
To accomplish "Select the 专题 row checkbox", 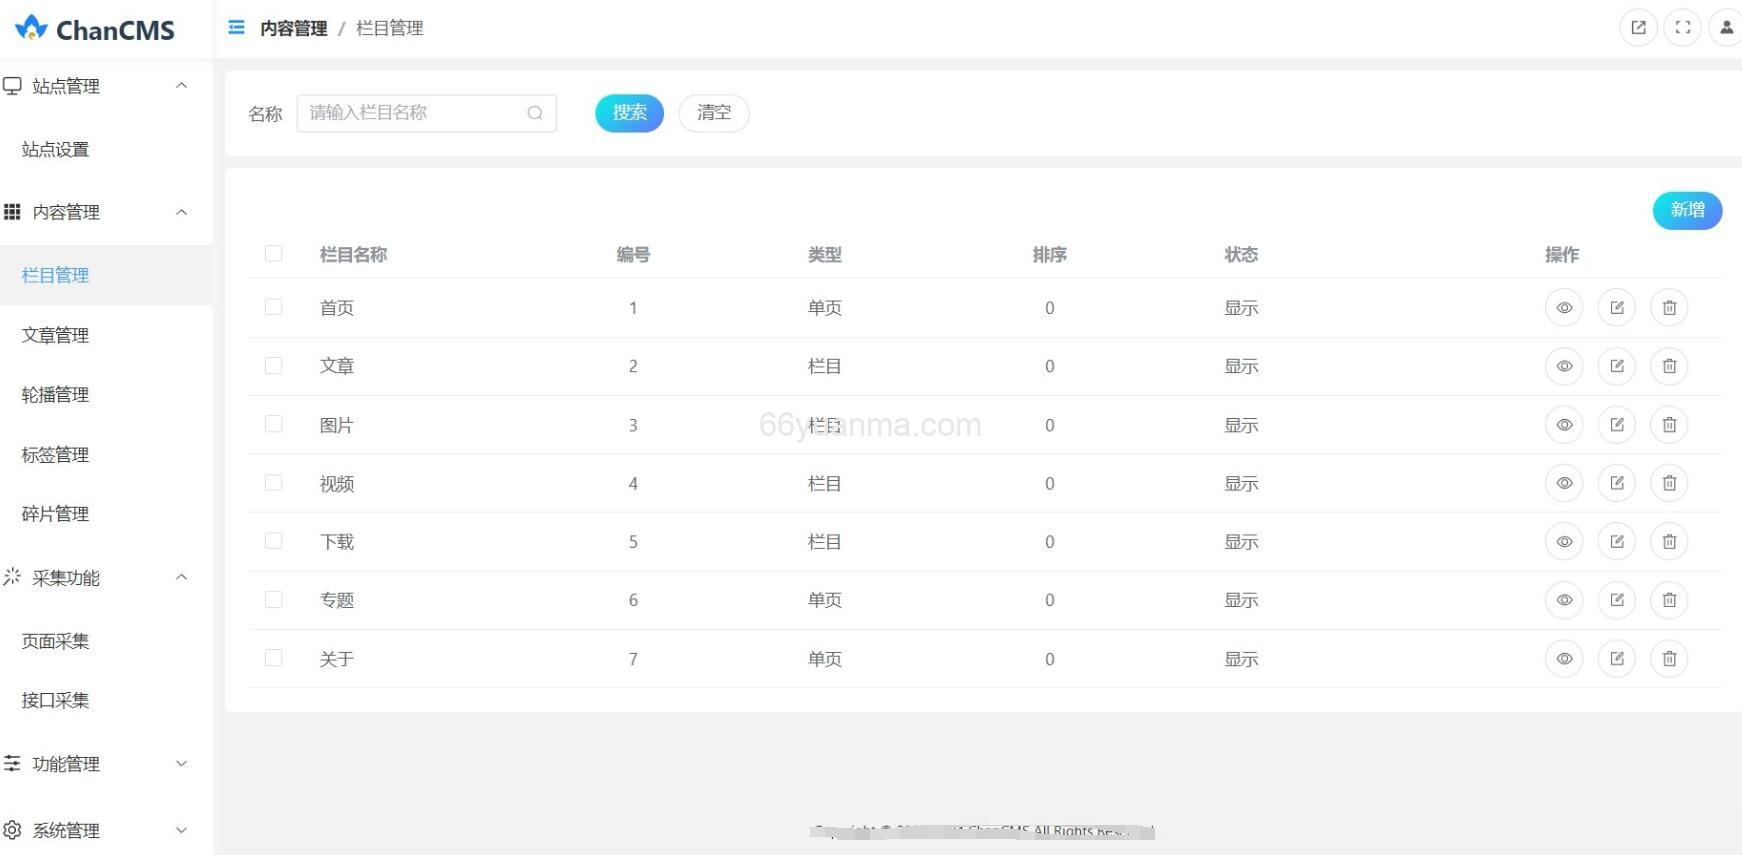I will pos(273,599).
